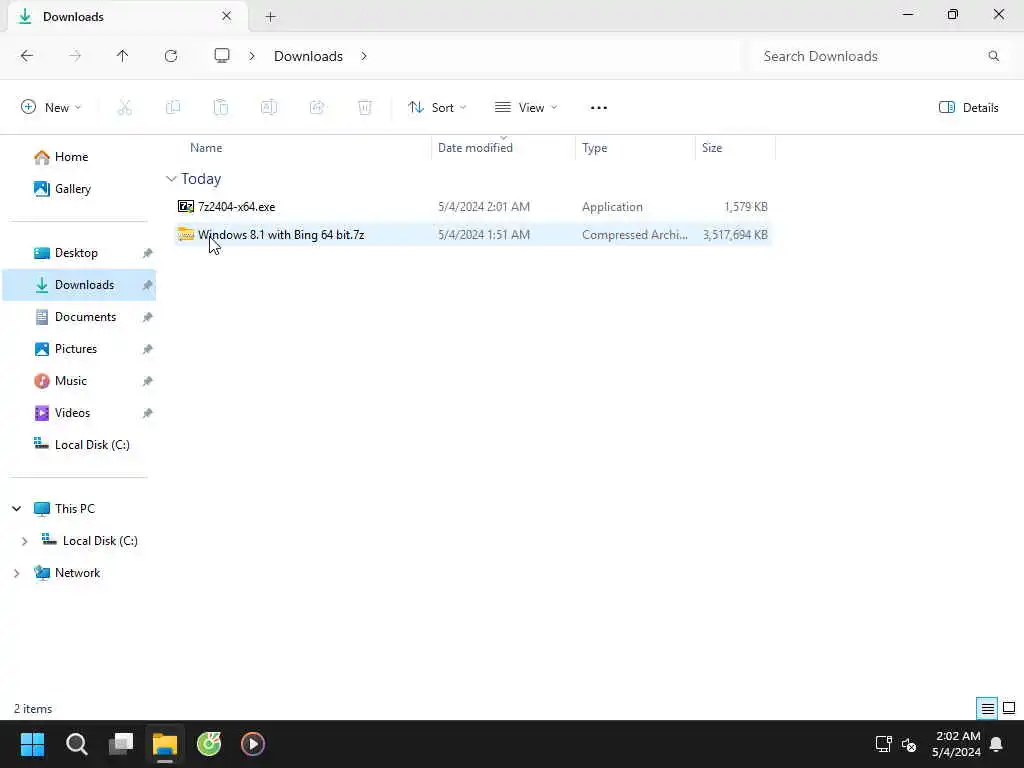1024x768 pixels.
Task: Click the network tray icon
Action: click(x=884, y=744)
